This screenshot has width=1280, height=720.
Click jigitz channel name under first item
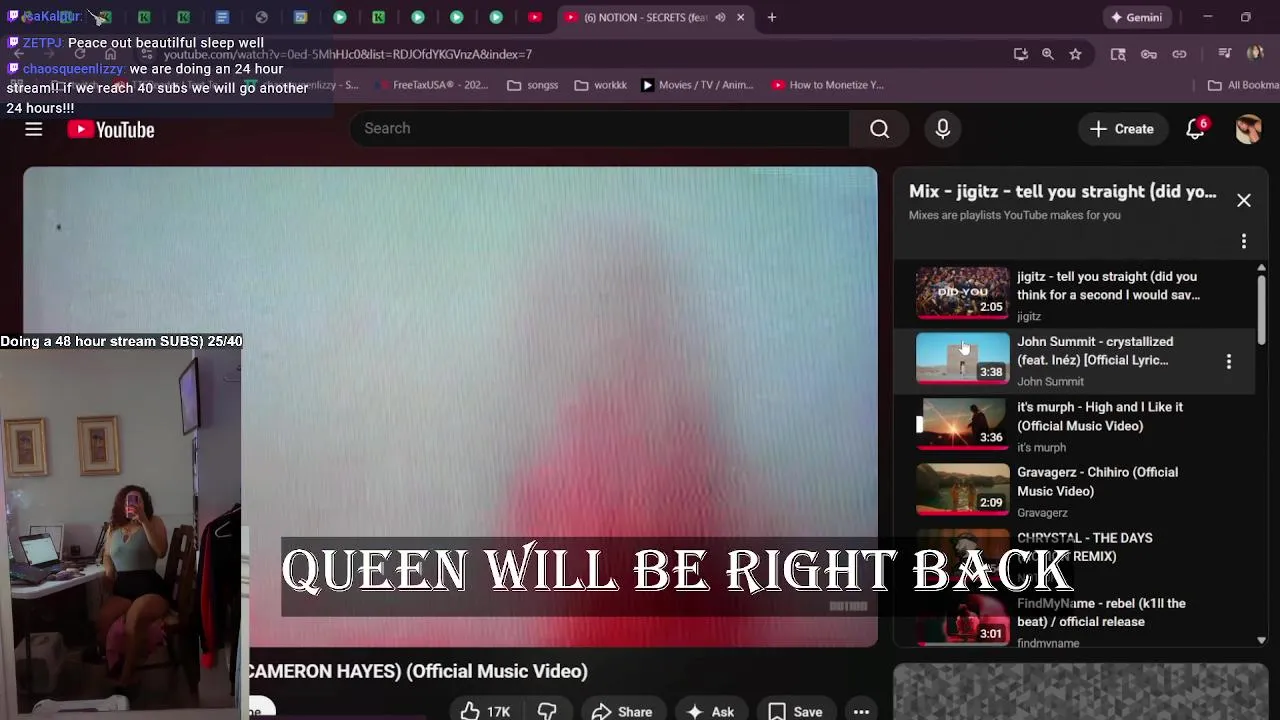coord(1029,316)
